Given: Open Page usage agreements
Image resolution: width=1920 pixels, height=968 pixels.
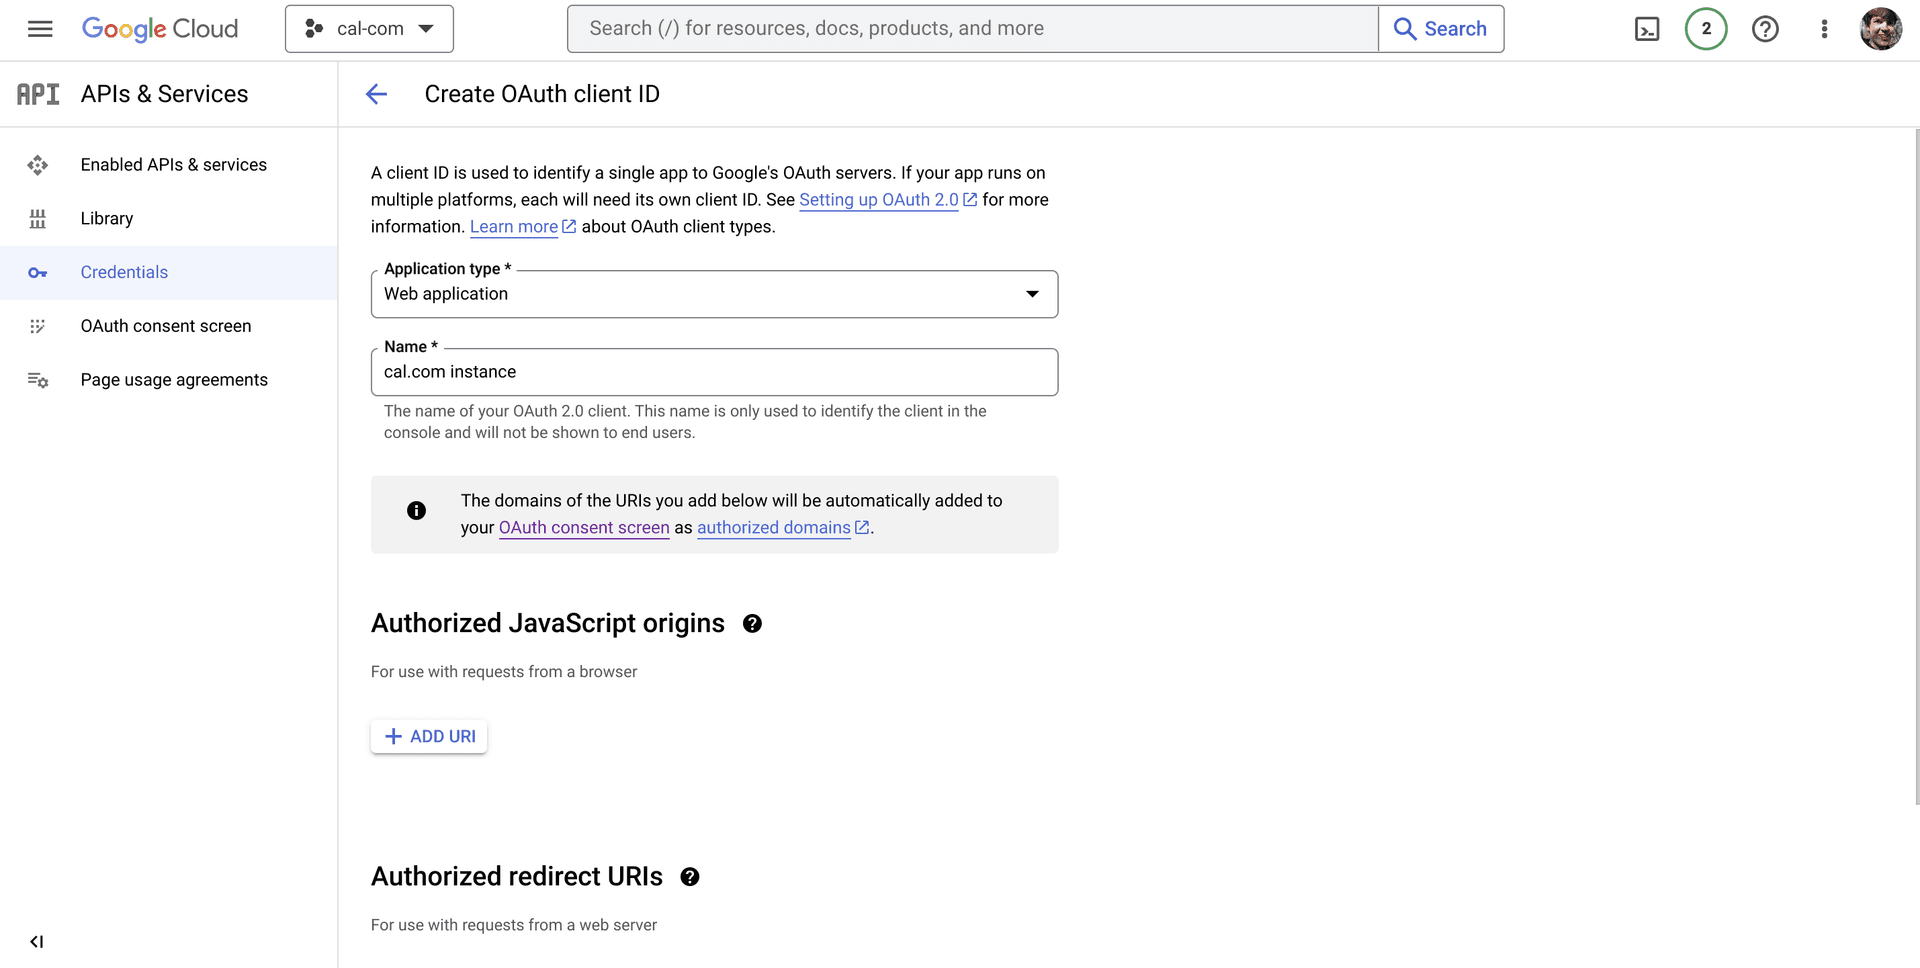Looking at the screenshot, I should (x=174, y=380).
